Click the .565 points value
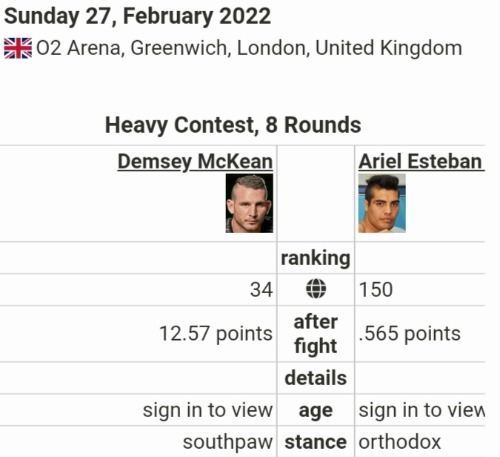The image size is (500, 457). (x=410, y=334)
